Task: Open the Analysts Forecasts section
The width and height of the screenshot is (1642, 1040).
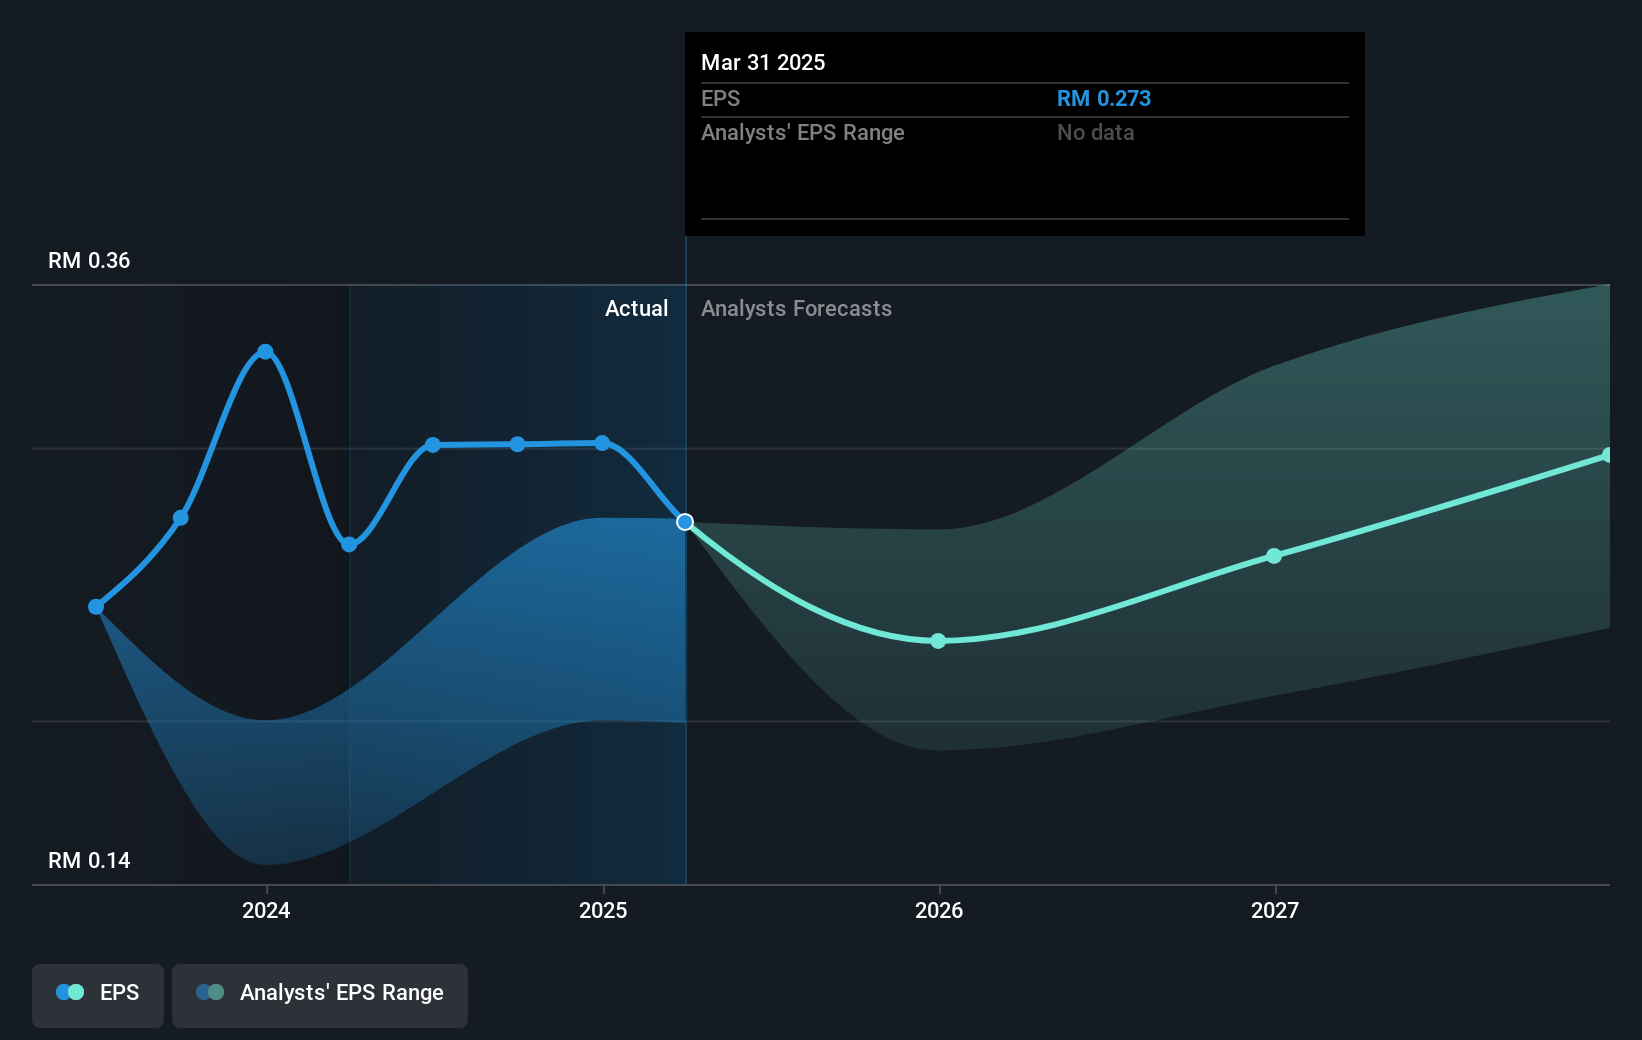Action: tap(795, 308)
